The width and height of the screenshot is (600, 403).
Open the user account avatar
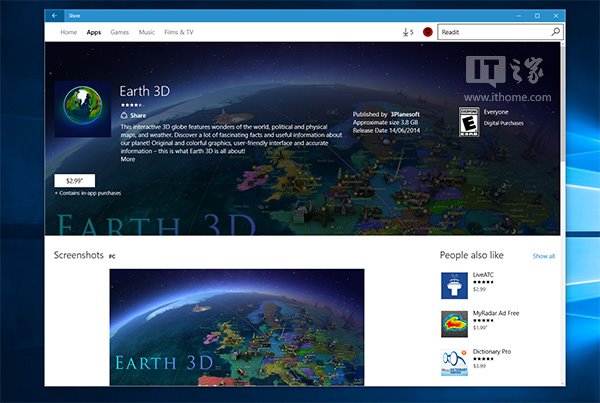pyautogui.click(x=428, y=32)
